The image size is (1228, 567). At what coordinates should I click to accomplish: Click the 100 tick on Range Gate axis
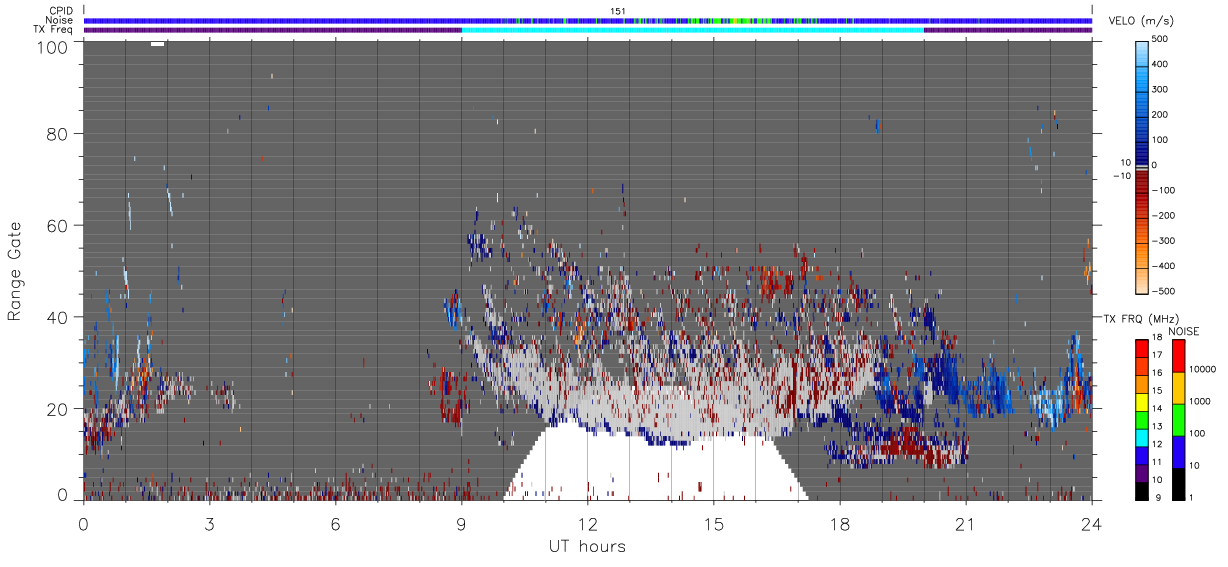point(54,46)
